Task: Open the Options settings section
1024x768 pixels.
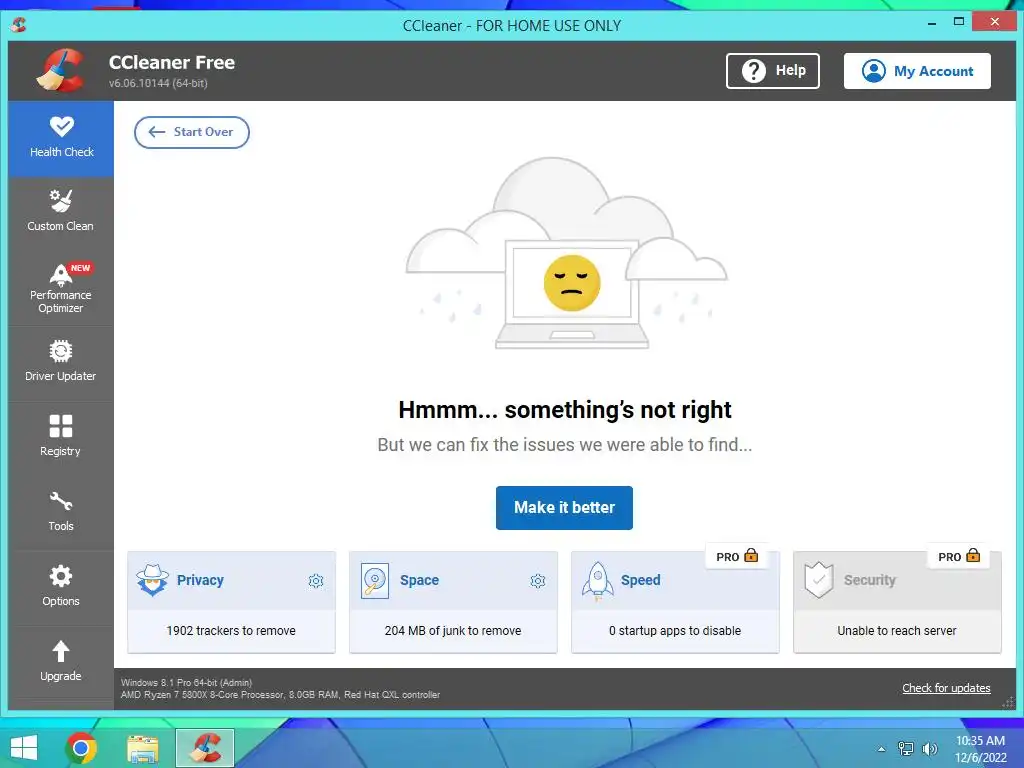Action: pyautogui.click(x=61, y=588)
